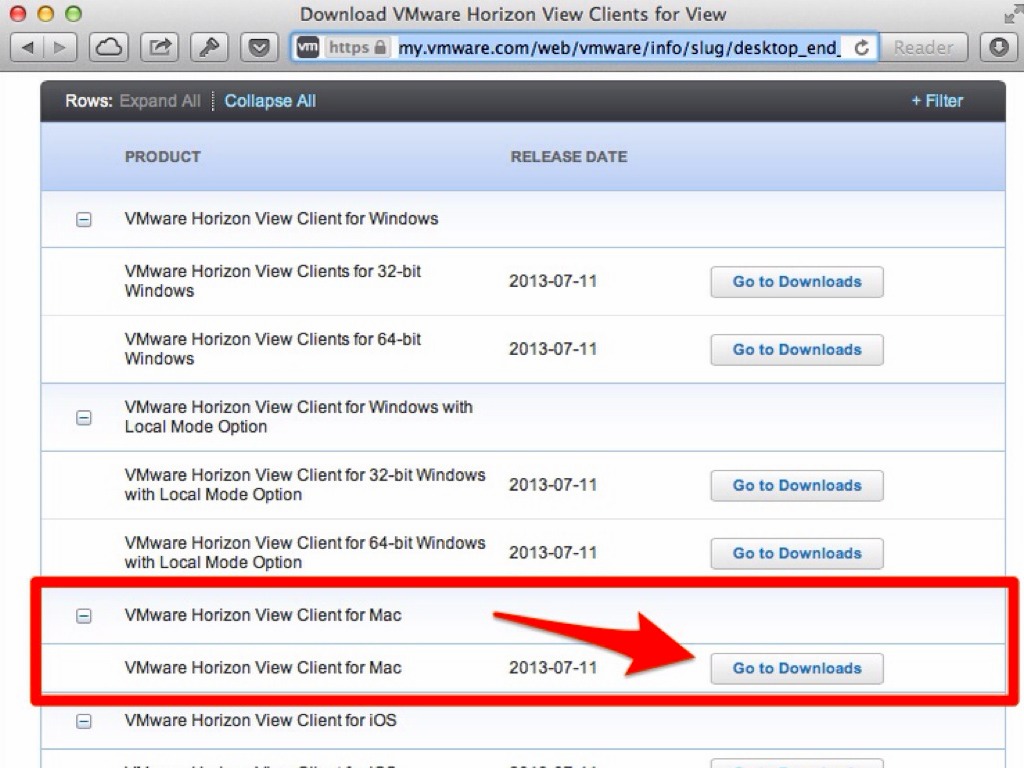Show the Downloads list button
Viewport: 1024px width, 768px height.
click(x=999, y=47)
